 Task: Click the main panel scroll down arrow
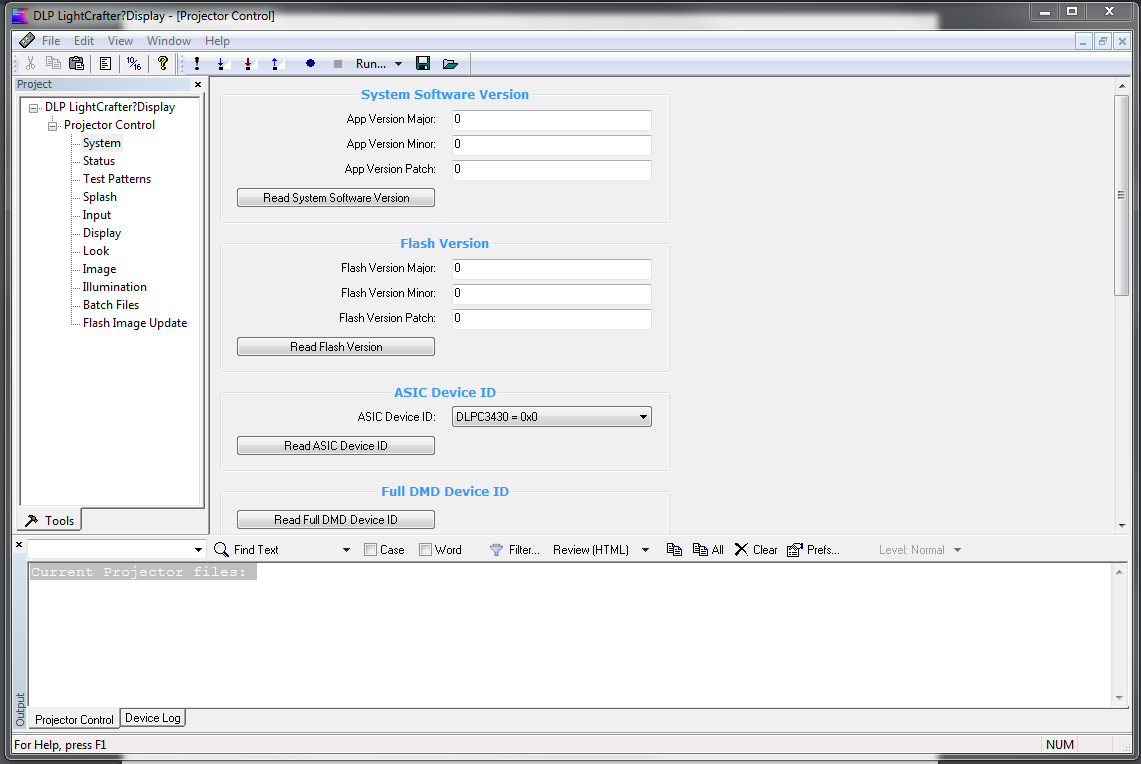click(1121, 525)
